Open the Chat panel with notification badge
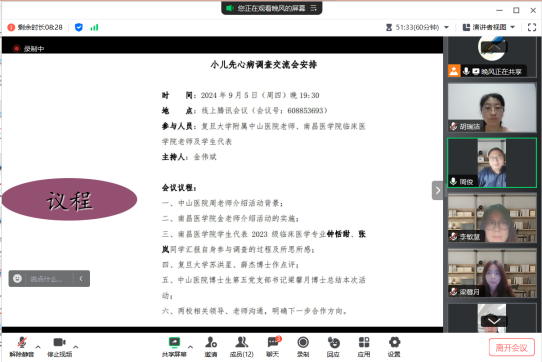 click(x=273, y=347)
